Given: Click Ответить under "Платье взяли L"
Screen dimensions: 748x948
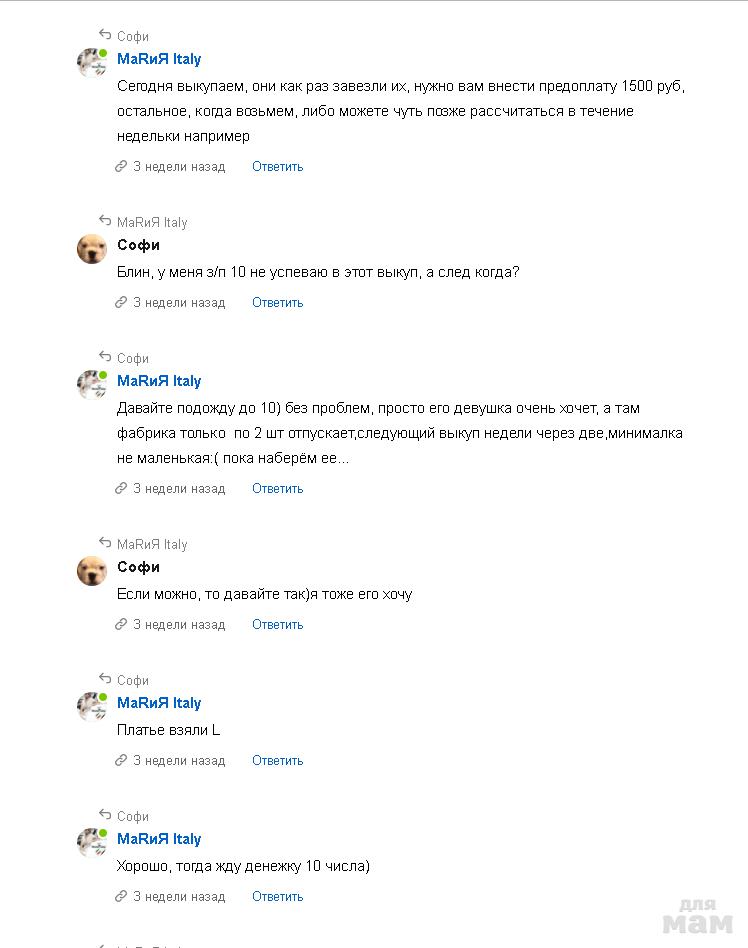Looking at the screenshot, I should (x=277, y=761).
